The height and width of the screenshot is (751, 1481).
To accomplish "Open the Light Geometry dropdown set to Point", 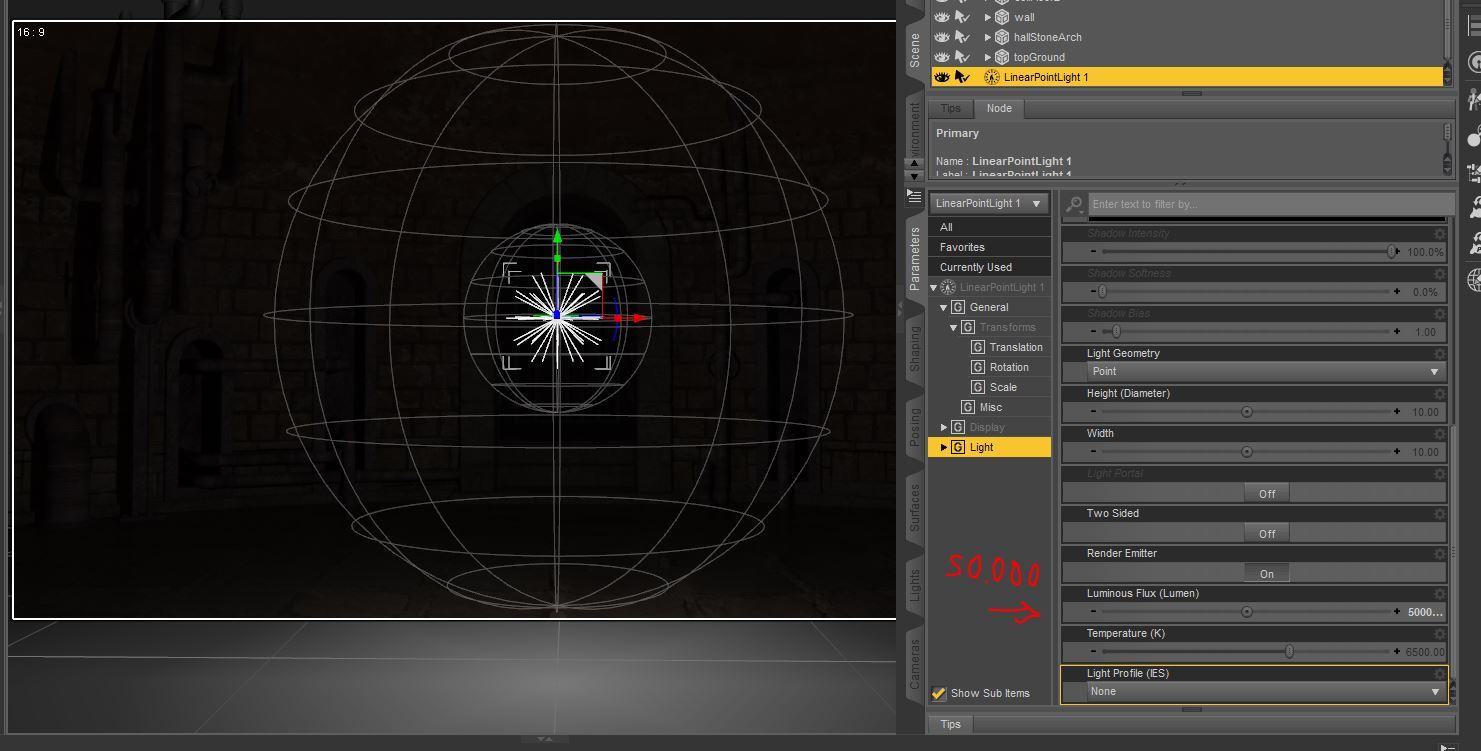I will (x=1266, y=372).
